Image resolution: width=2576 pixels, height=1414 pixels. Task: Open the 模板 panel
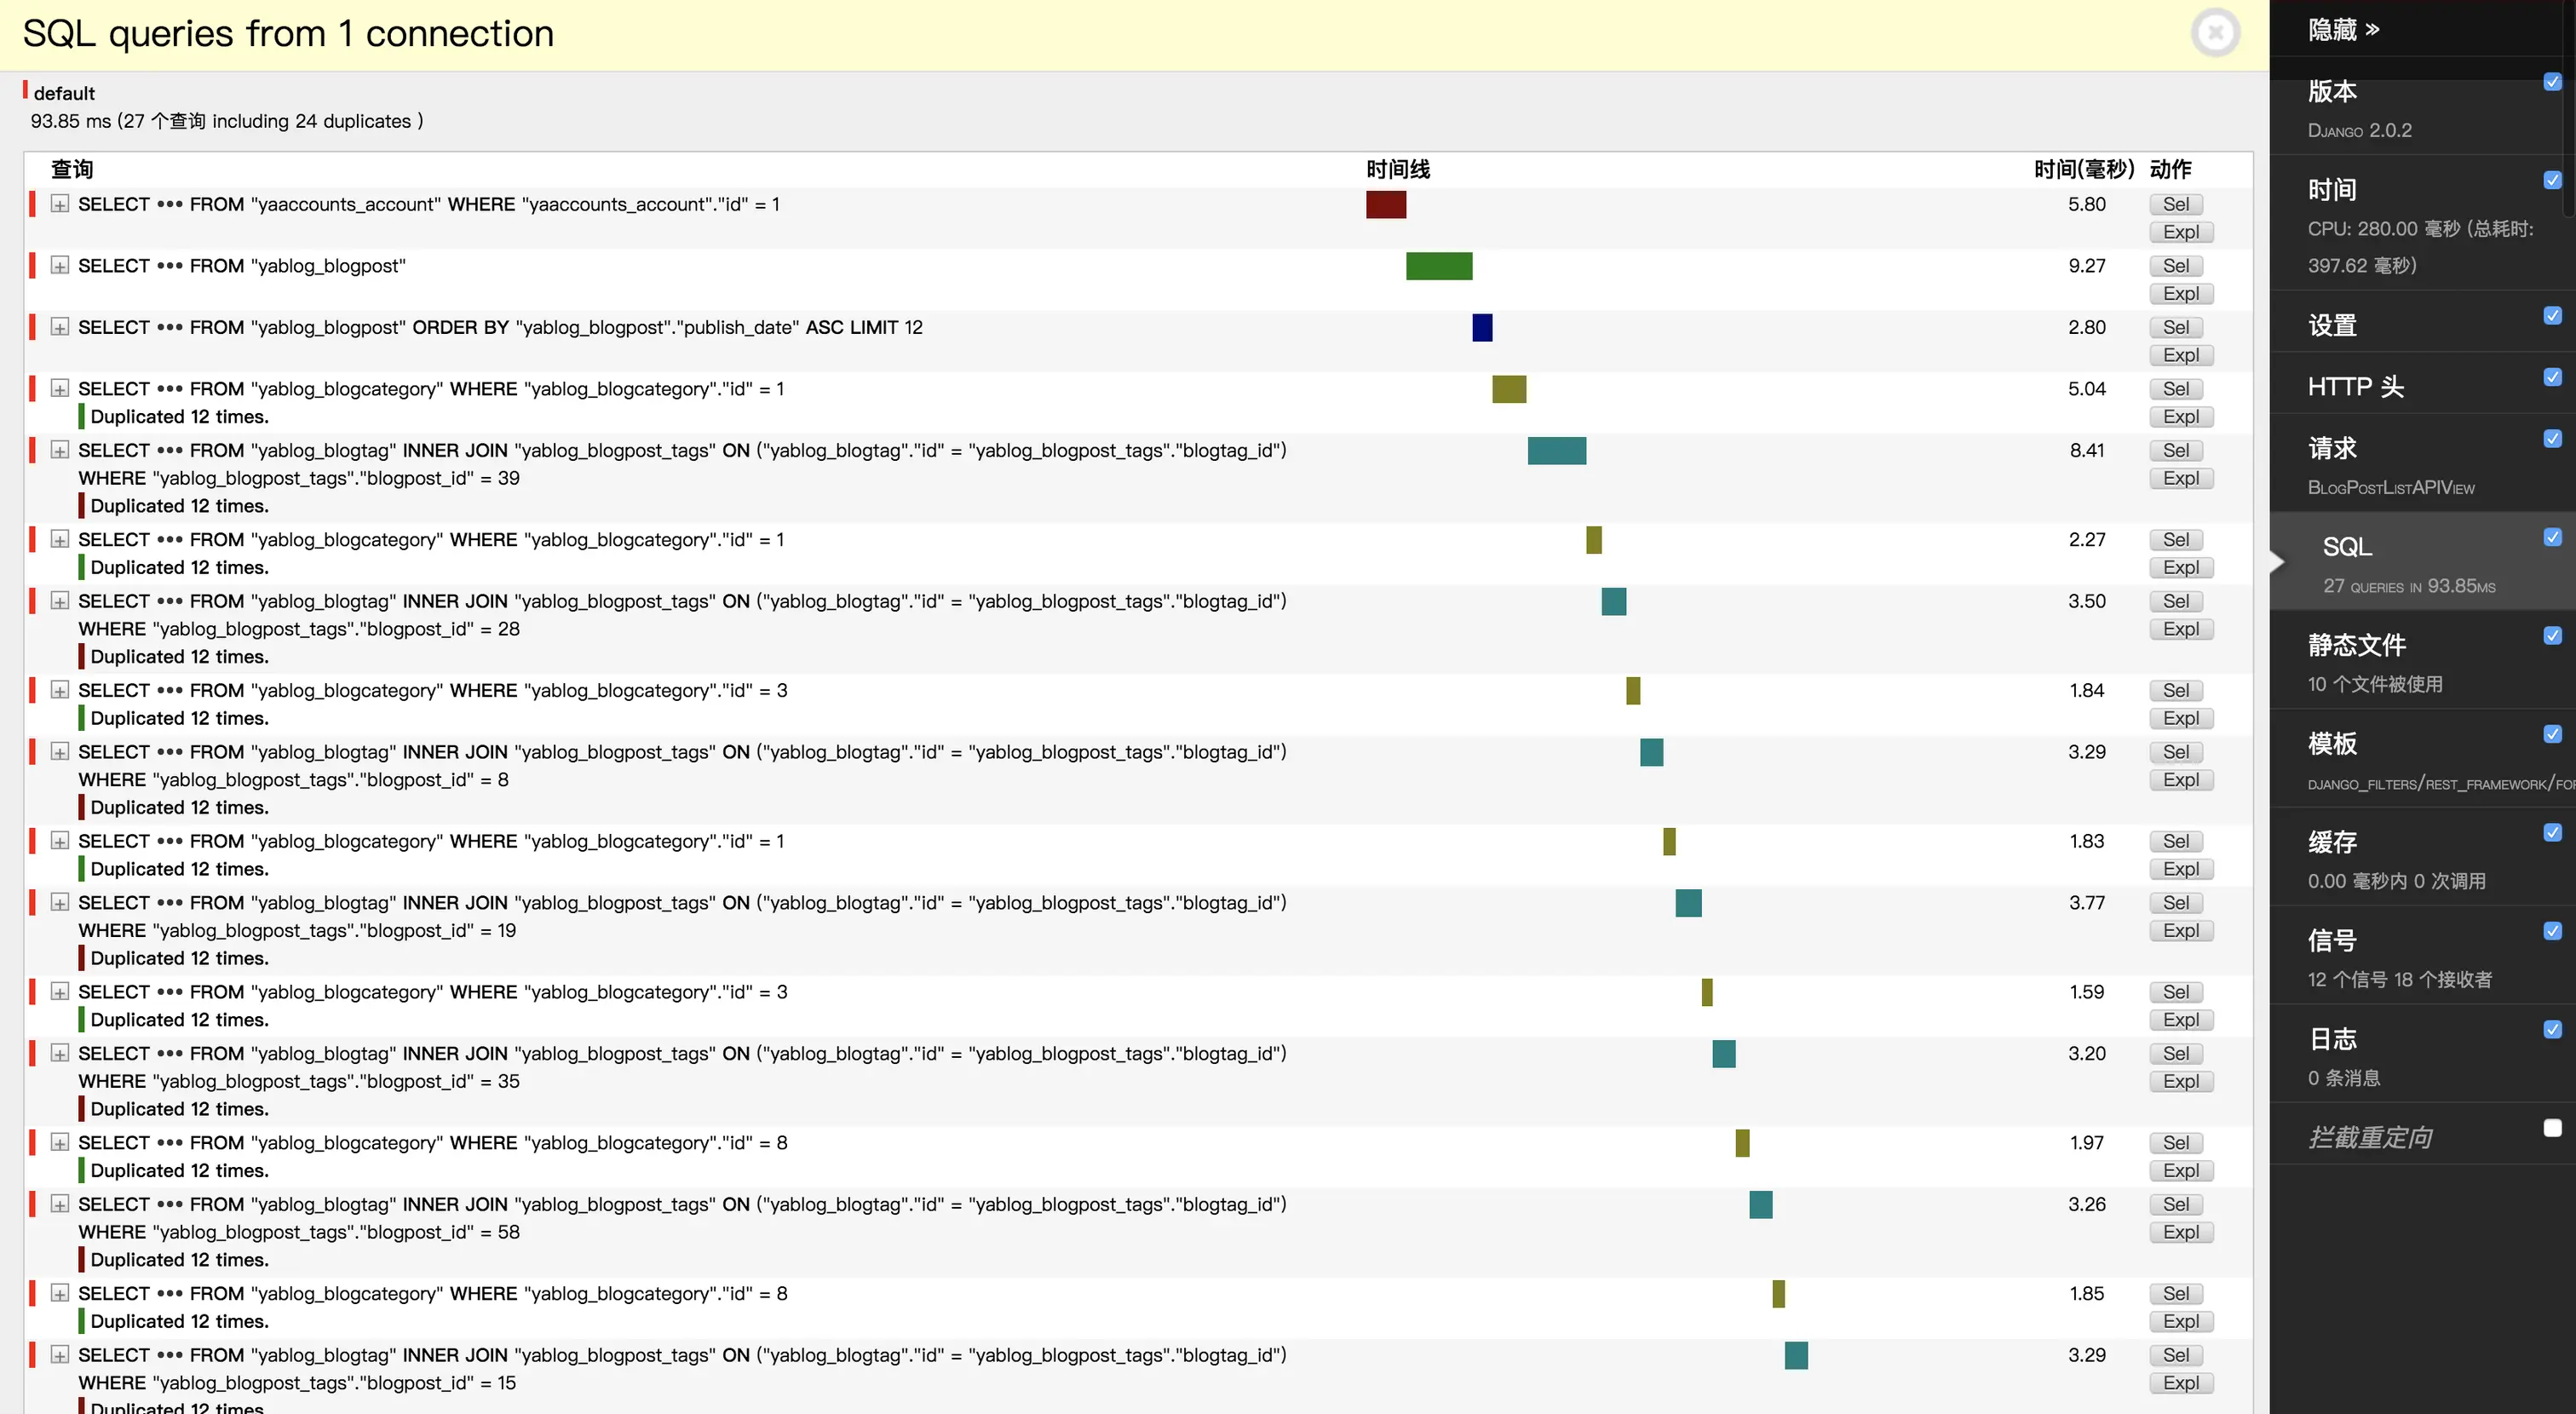tap(2332, 744)
